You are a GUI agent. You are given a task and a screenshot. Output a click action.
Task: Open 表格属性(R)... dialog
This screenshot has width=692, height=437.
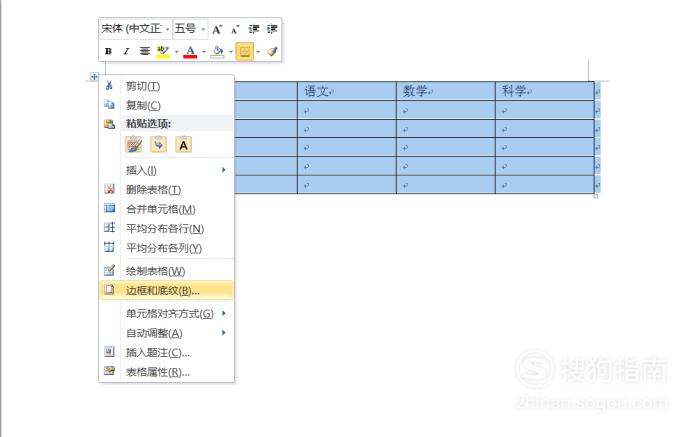point(166,372)
